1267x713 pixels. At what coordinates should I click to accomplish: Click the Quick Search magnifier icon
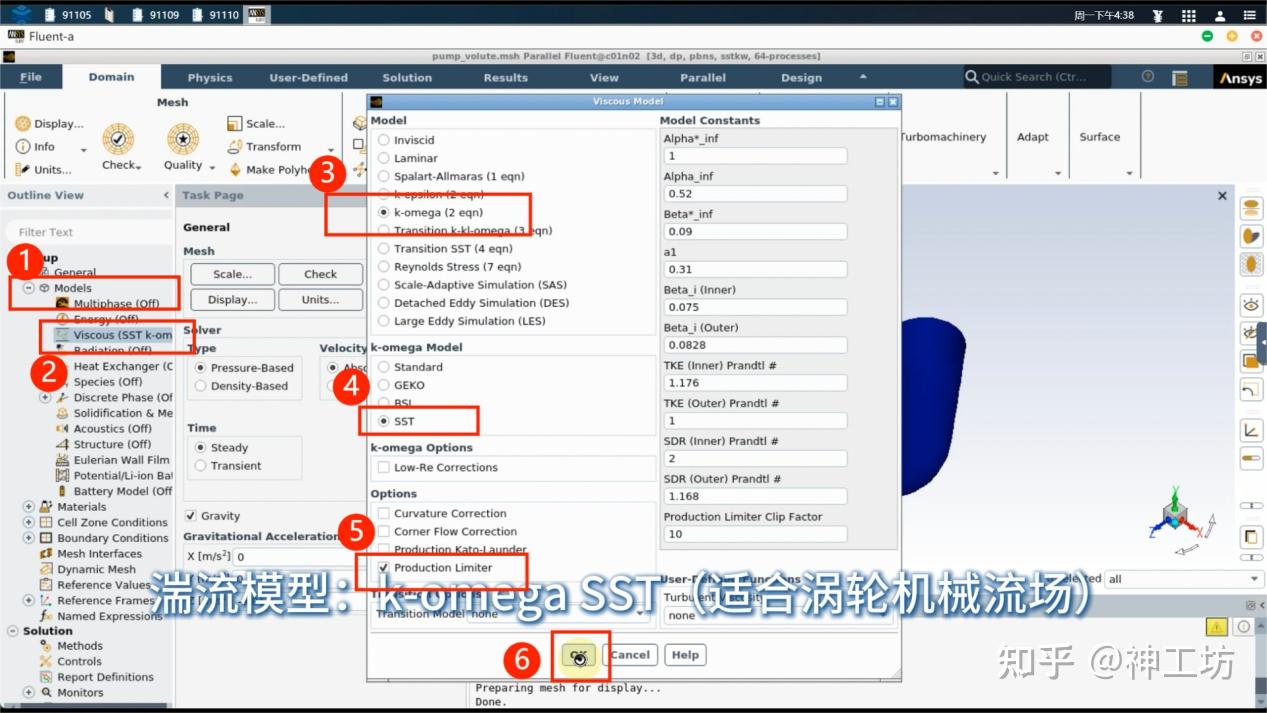[x=972, y=77]
